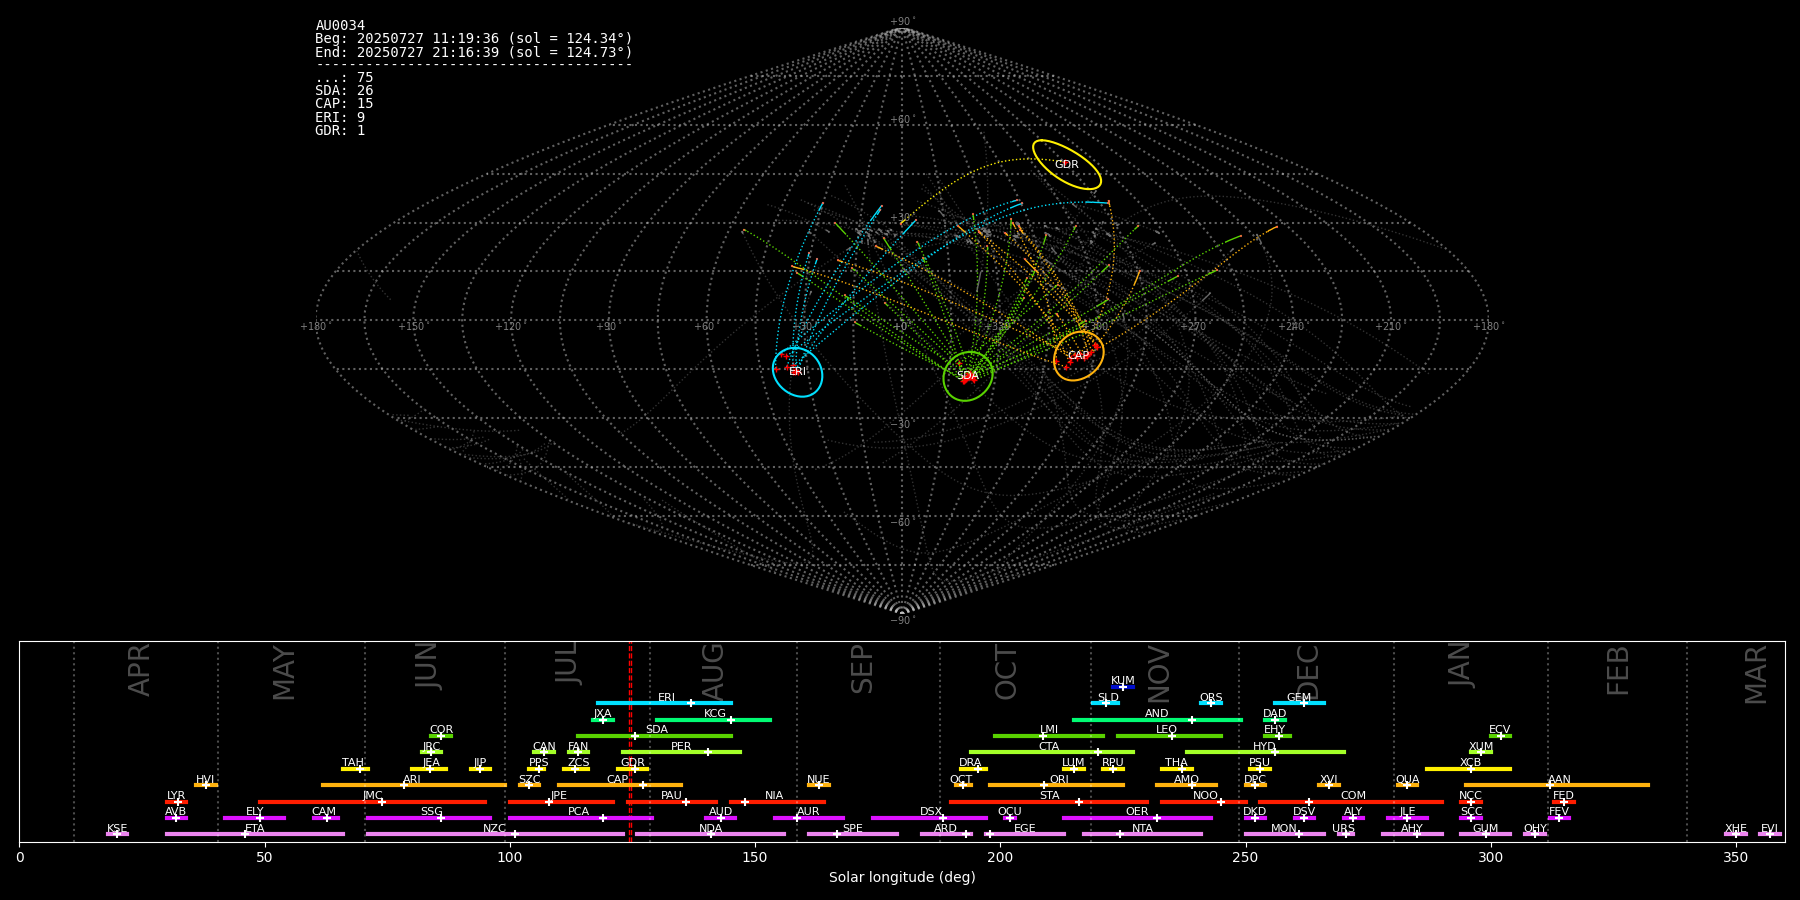1800x900 pixels.
Task: Click the green SDA activity bar in the timeline
Action: click(654, 735)
